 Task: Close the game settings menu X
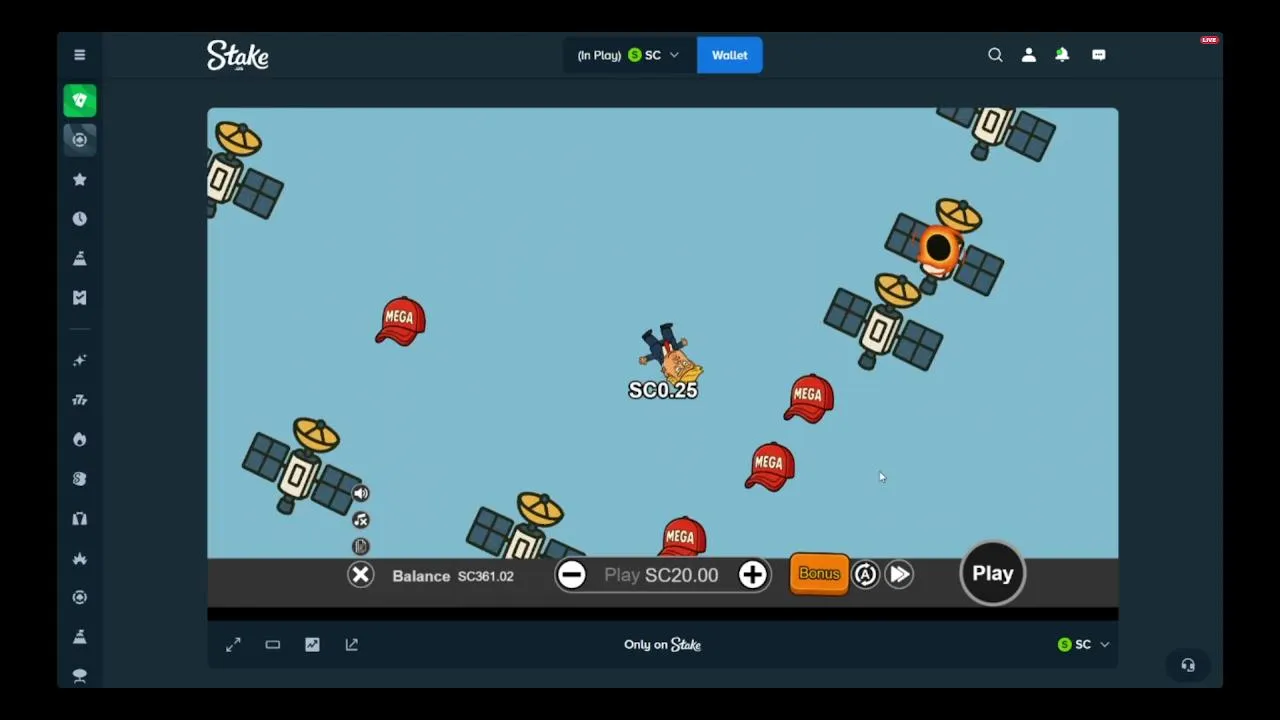click(361, 575)
